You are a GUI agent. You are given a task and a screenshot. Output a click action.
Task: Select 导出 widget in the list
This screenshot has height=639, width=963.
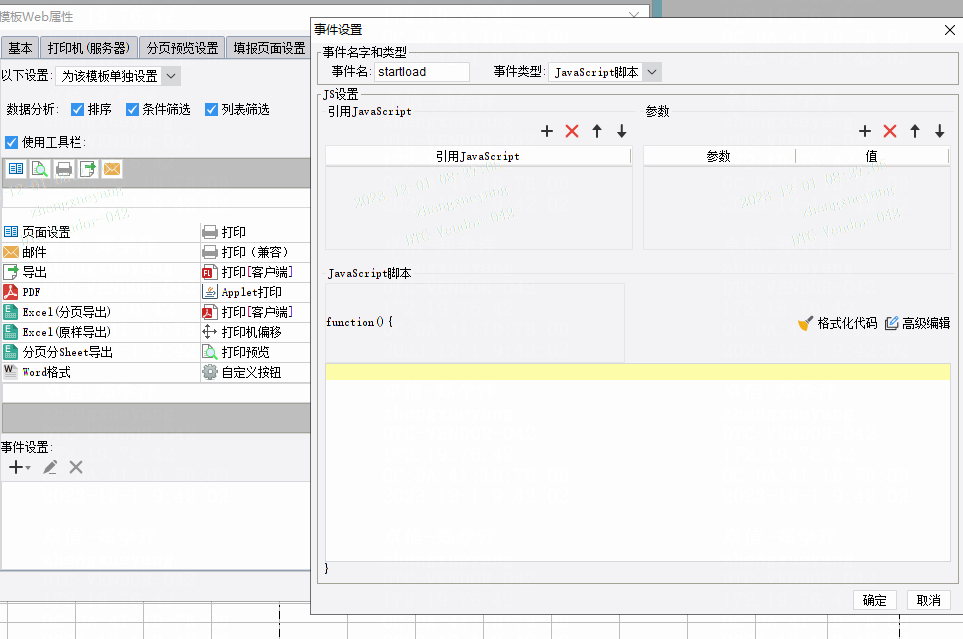(101, 272)
